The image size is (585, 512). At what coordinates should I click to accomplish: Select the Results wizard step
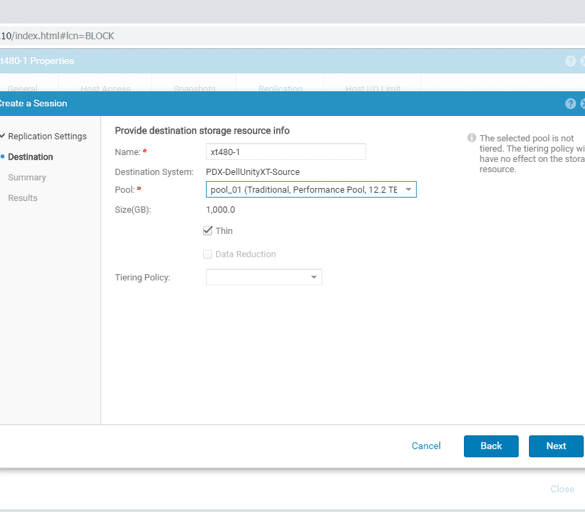[23, 198]
